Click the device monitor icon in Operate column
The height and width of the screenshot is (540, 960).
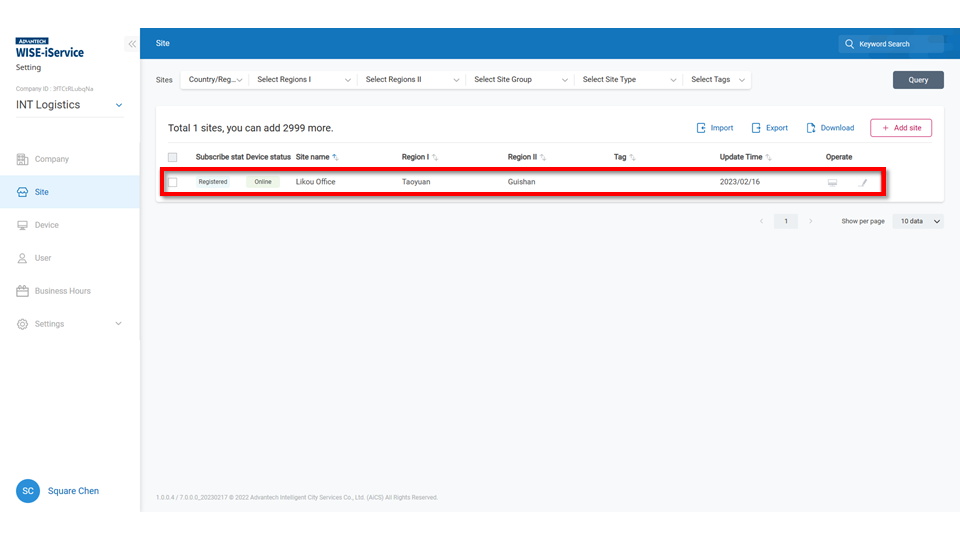[832, 182]
